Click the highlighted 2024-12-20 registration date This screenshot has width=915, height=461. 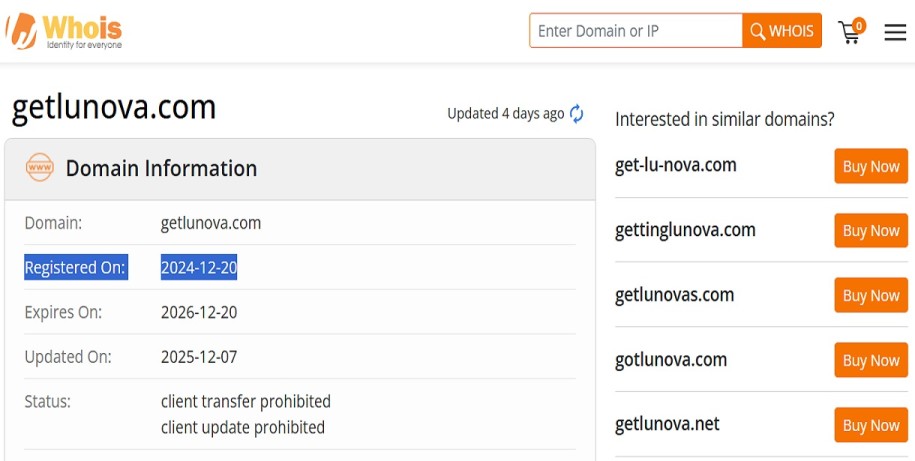tap(199, 267)
